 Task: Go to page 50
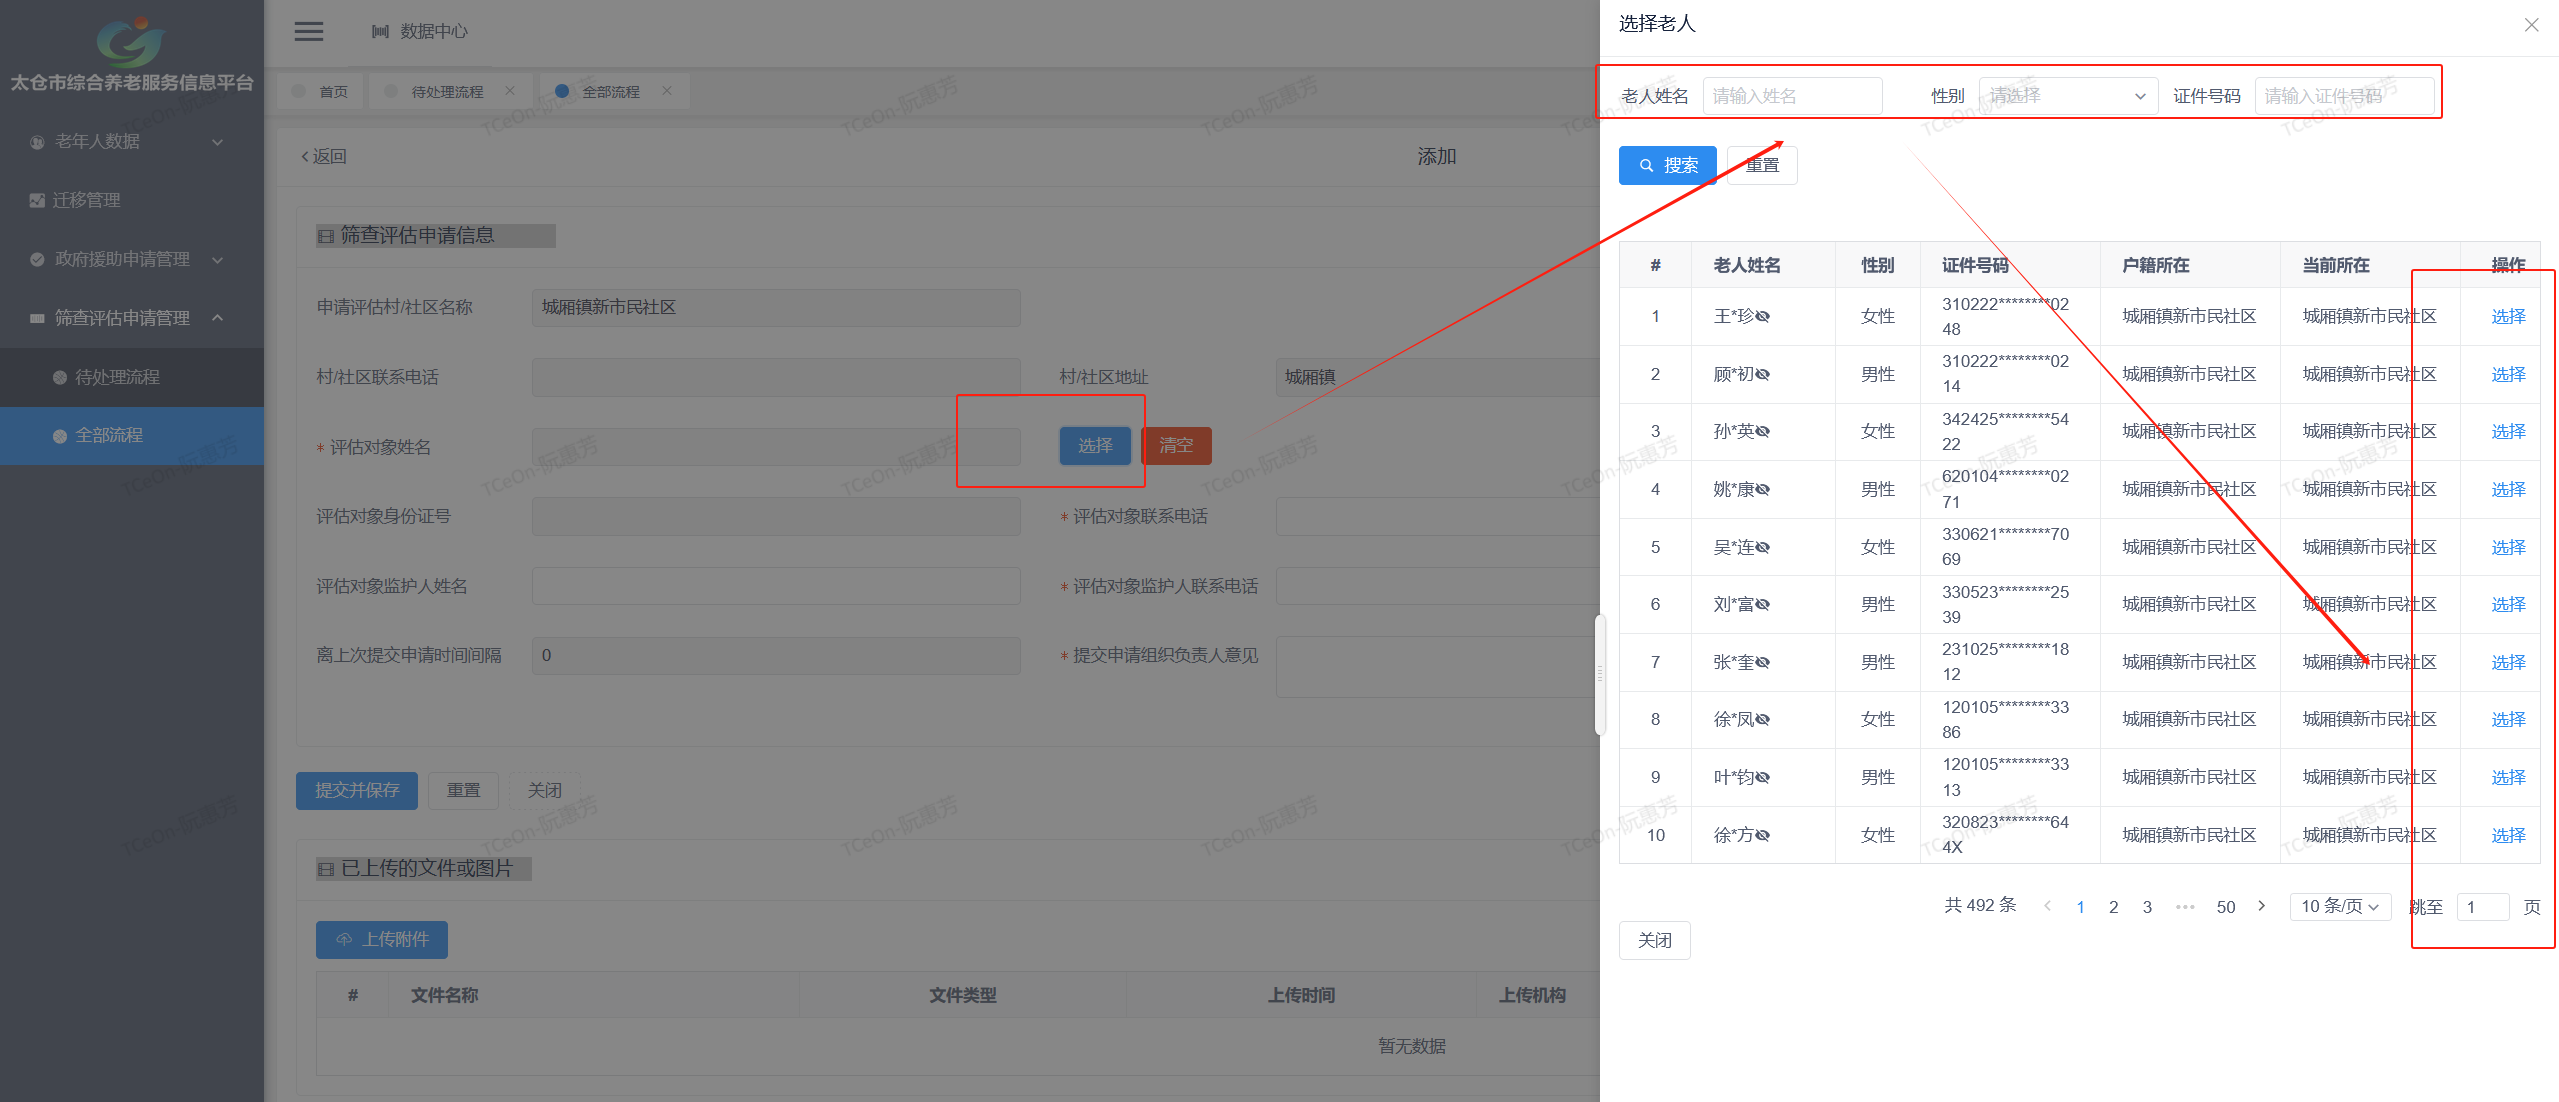click(x=2226, y=907)
